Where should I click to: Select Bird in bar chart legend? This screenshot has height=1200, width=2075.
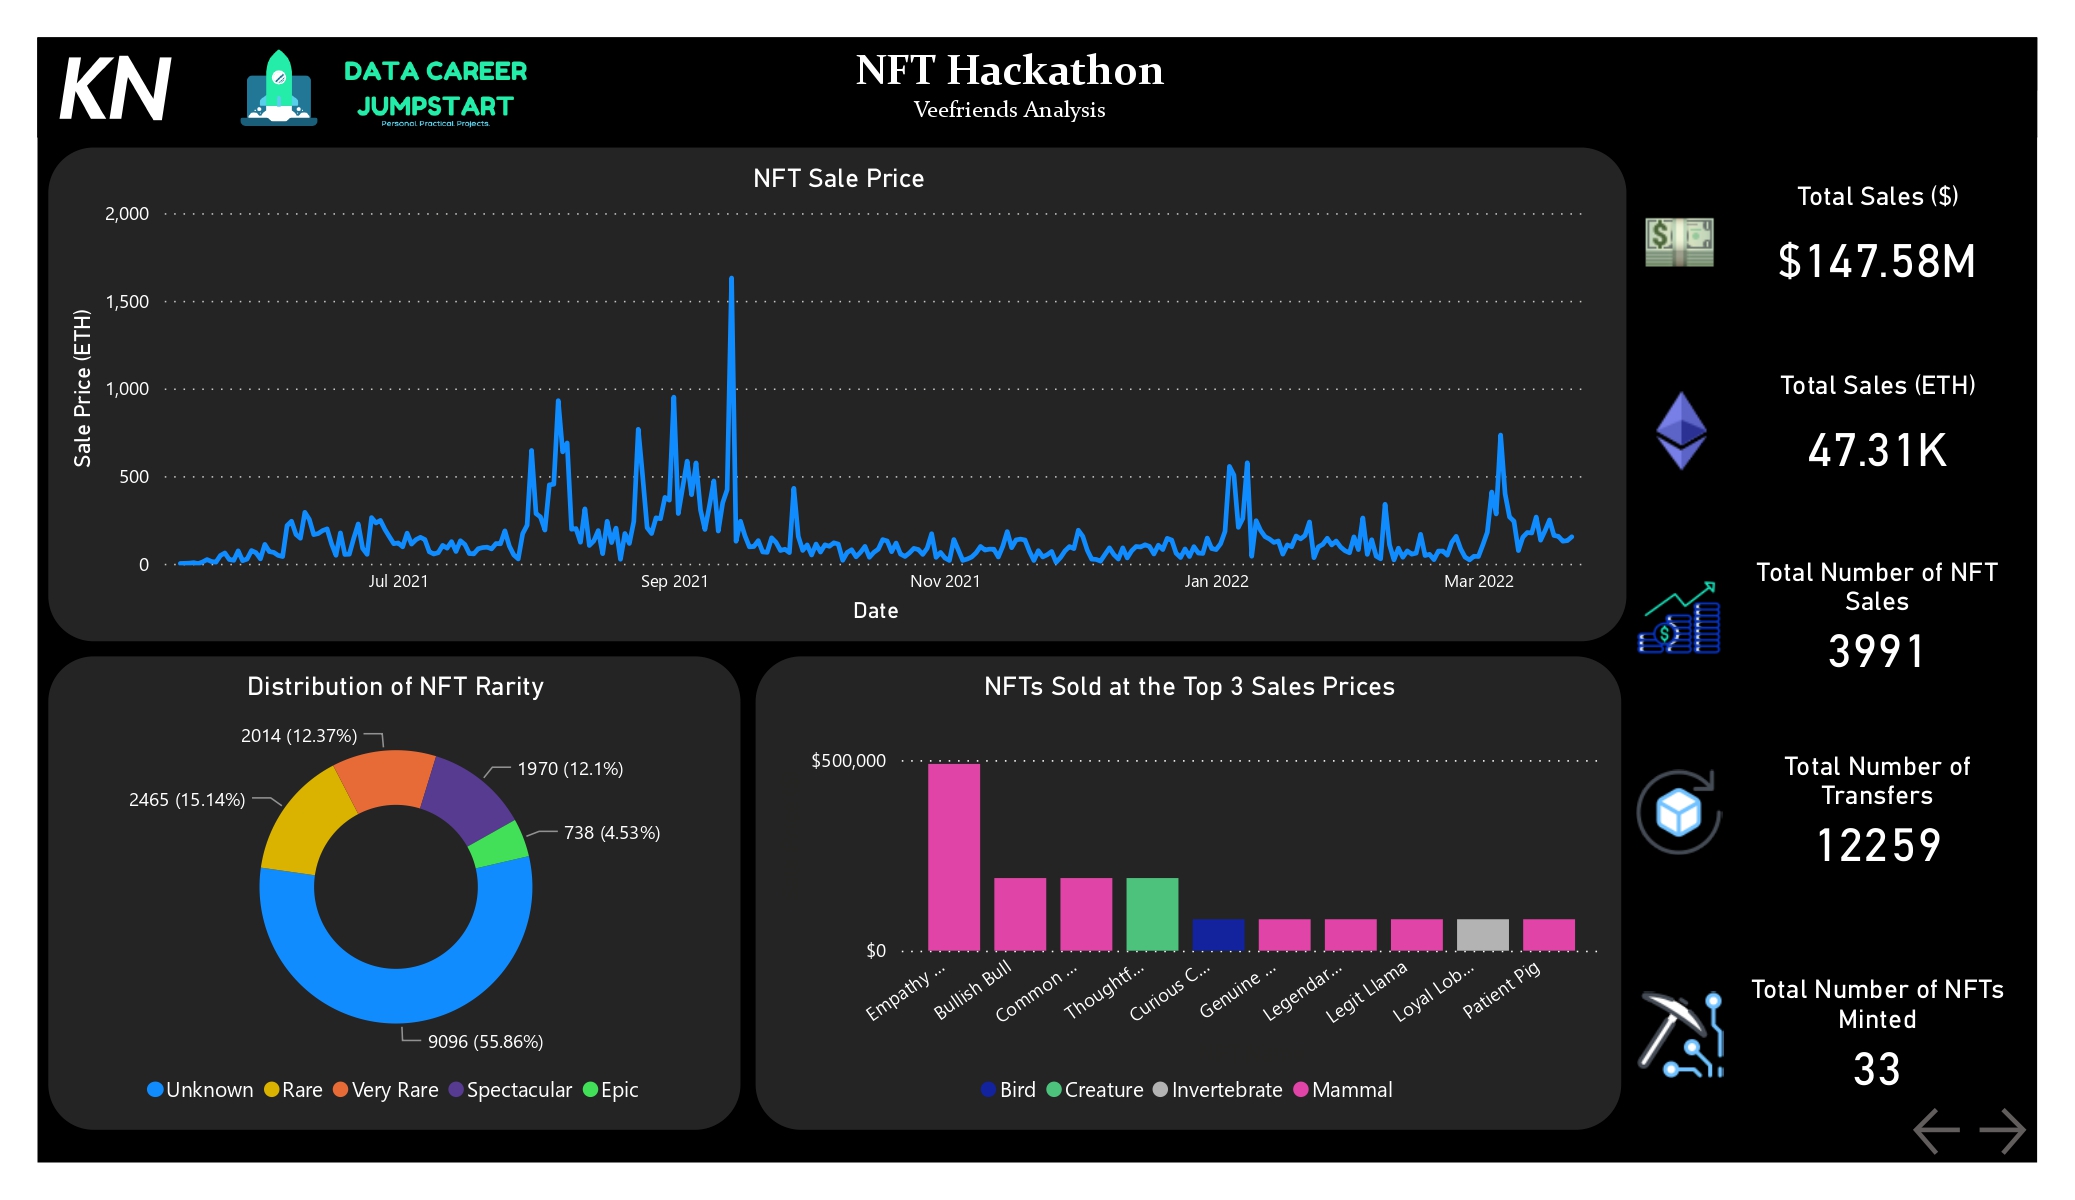coord(1009,1090)
